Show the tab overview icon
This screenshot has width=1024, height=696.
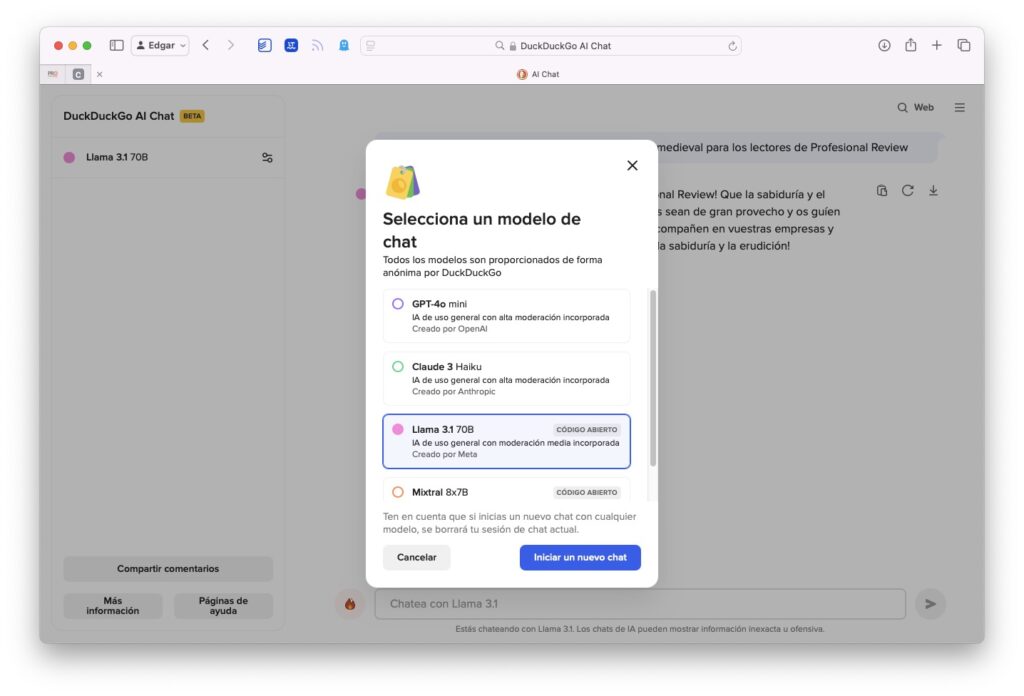coord(963,45)
